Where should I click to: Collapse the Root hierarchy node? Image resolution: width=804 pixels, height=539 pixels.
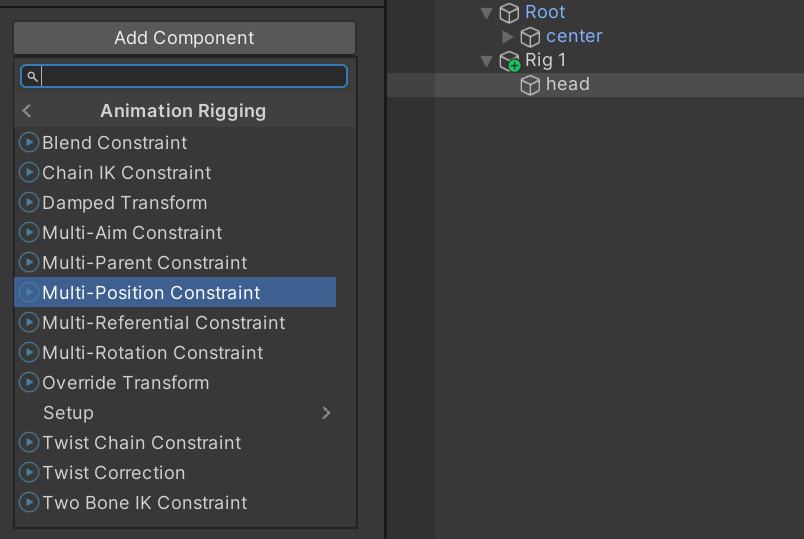pos(487,13)
